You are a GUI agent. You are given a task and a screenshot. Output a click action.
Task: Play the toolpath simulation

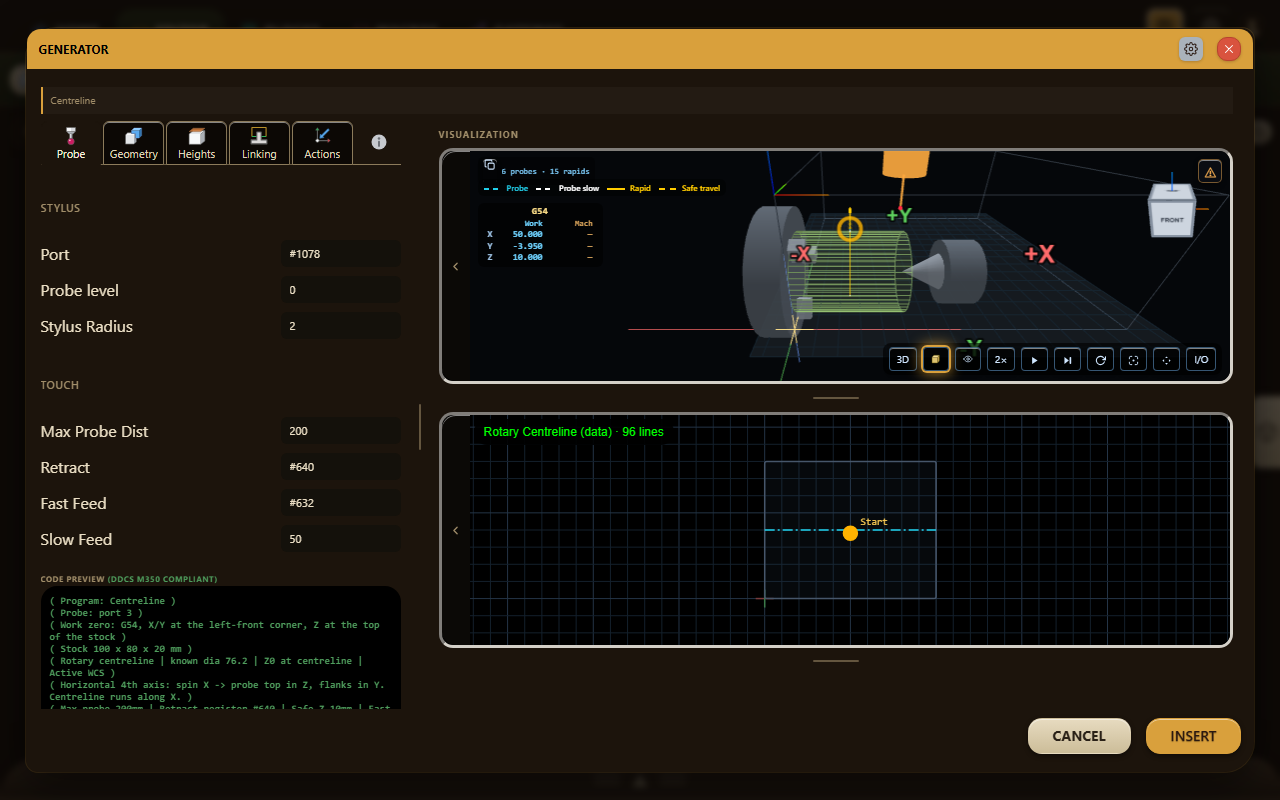coord(1034,359)
